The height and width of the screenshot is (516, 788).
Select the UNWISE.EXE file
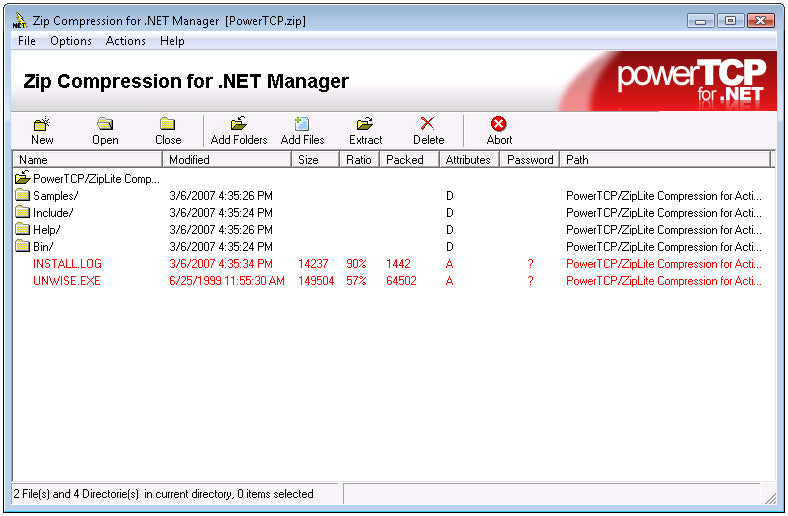click(x=67, y=281)
